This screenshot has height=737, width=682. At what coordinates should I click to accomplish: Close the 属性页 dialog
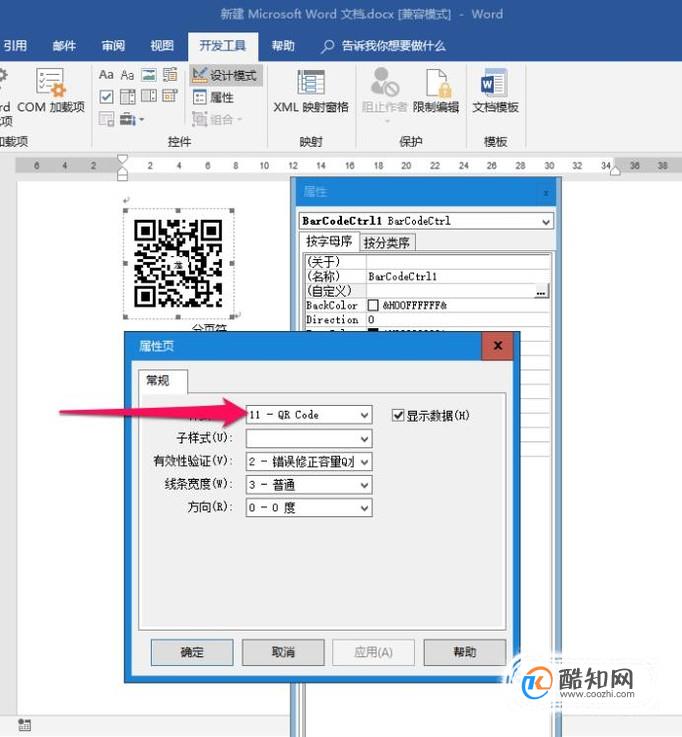498,346
